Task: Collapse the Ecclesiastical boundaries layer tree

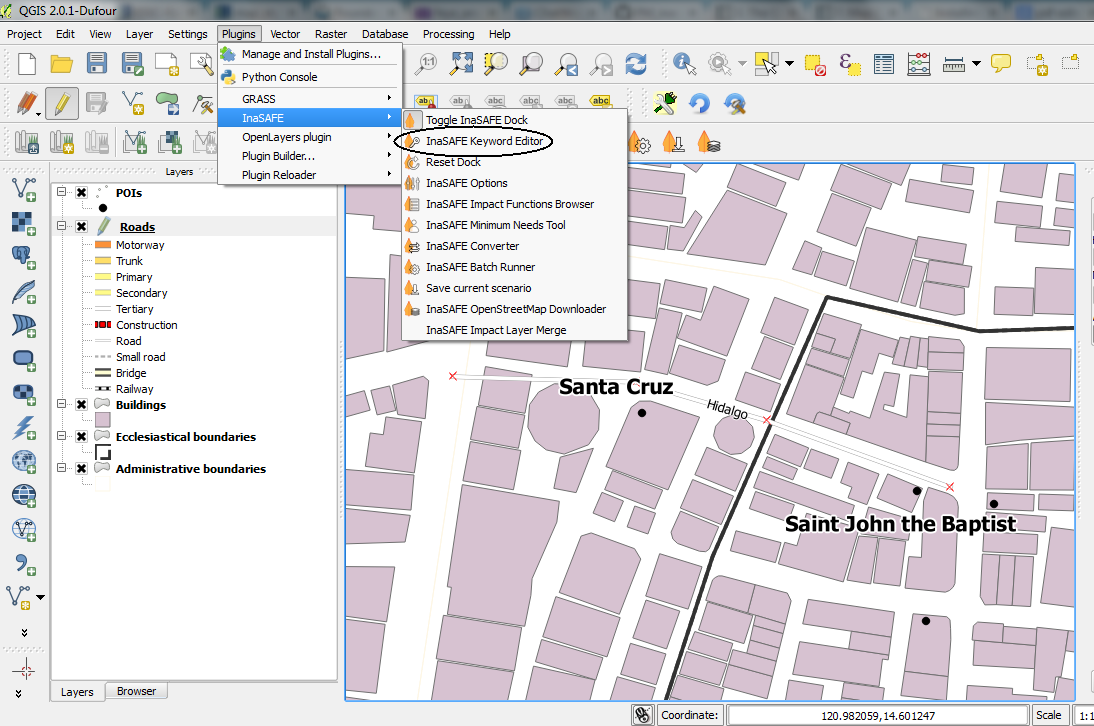Action: click(x=61, y=436)
